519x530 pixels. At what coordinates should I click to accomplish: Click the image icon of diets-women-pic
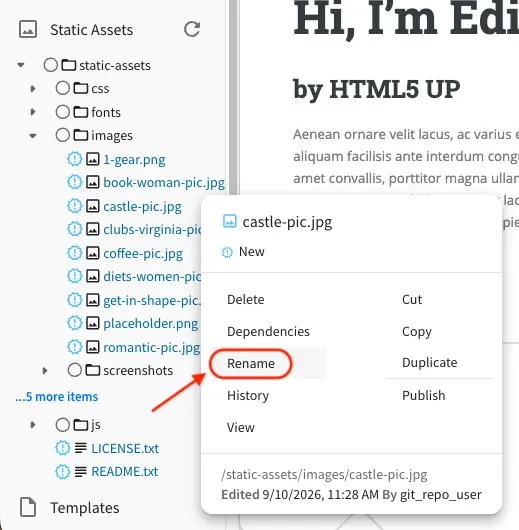coord(93,276)
